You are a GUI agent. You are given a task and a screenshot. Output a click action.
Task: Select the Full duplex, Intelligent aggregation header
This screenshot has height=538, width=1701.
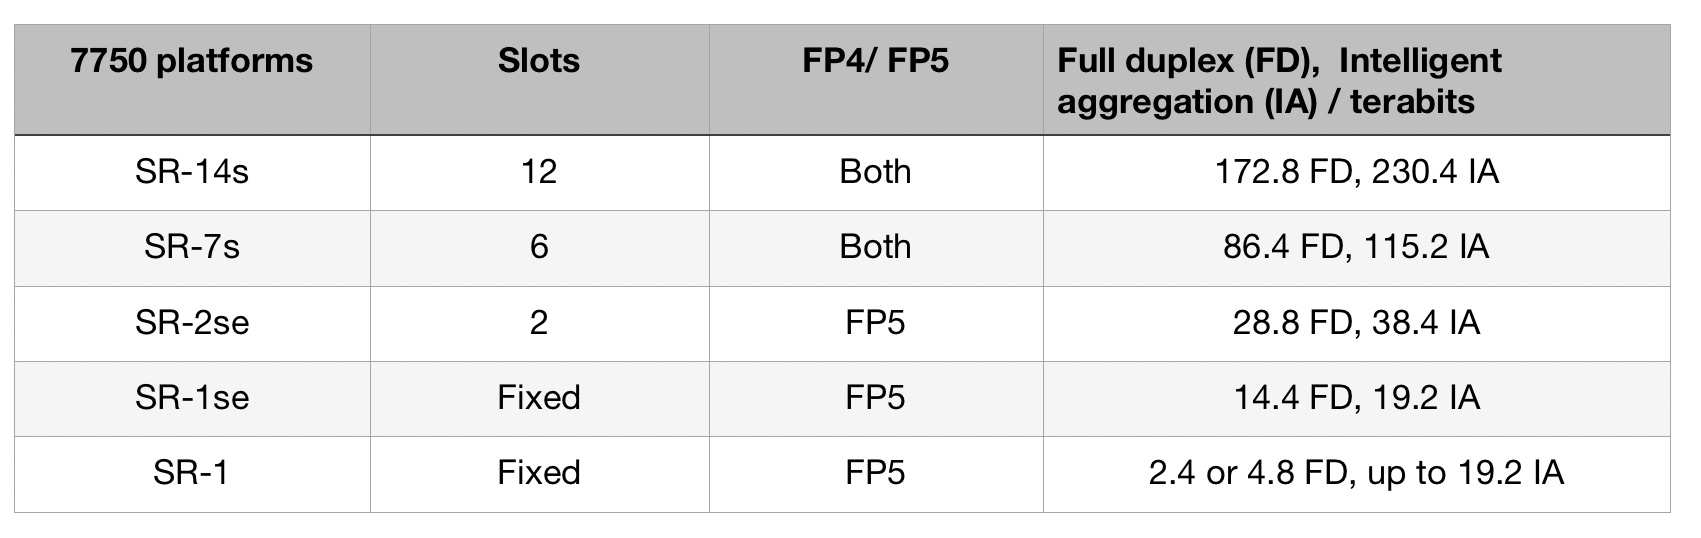click(x=1279, y=81)
